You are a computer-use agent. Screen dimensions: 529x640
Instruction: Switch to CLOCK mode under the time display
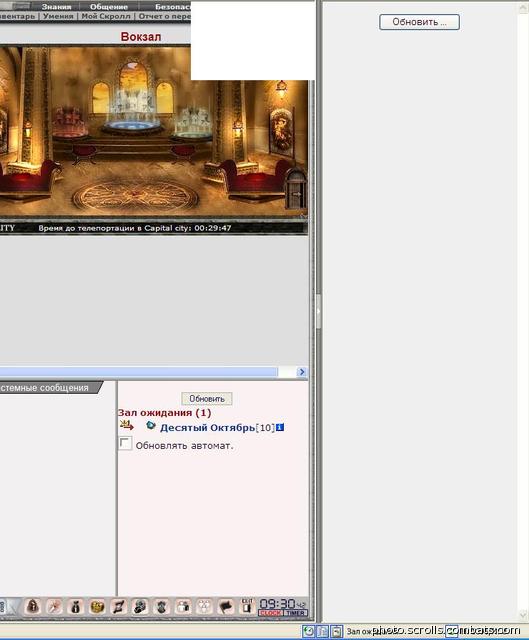pos(271,613)
